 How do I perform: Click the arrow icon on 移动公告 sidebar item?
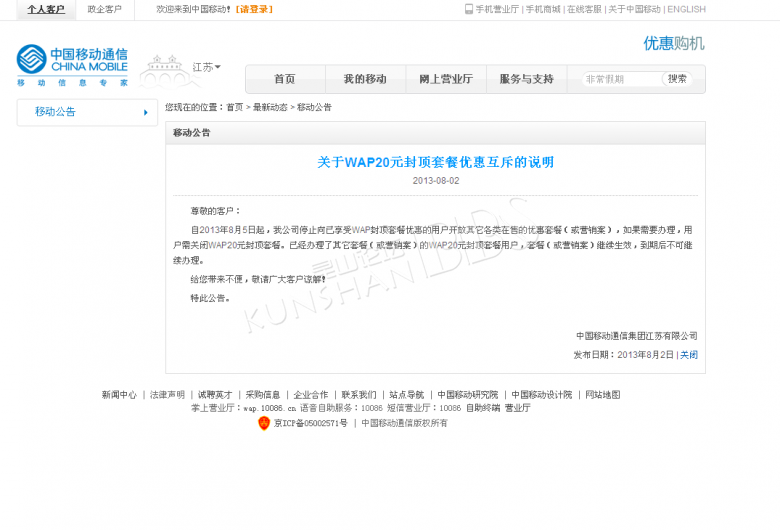click(x=146, y=112)
